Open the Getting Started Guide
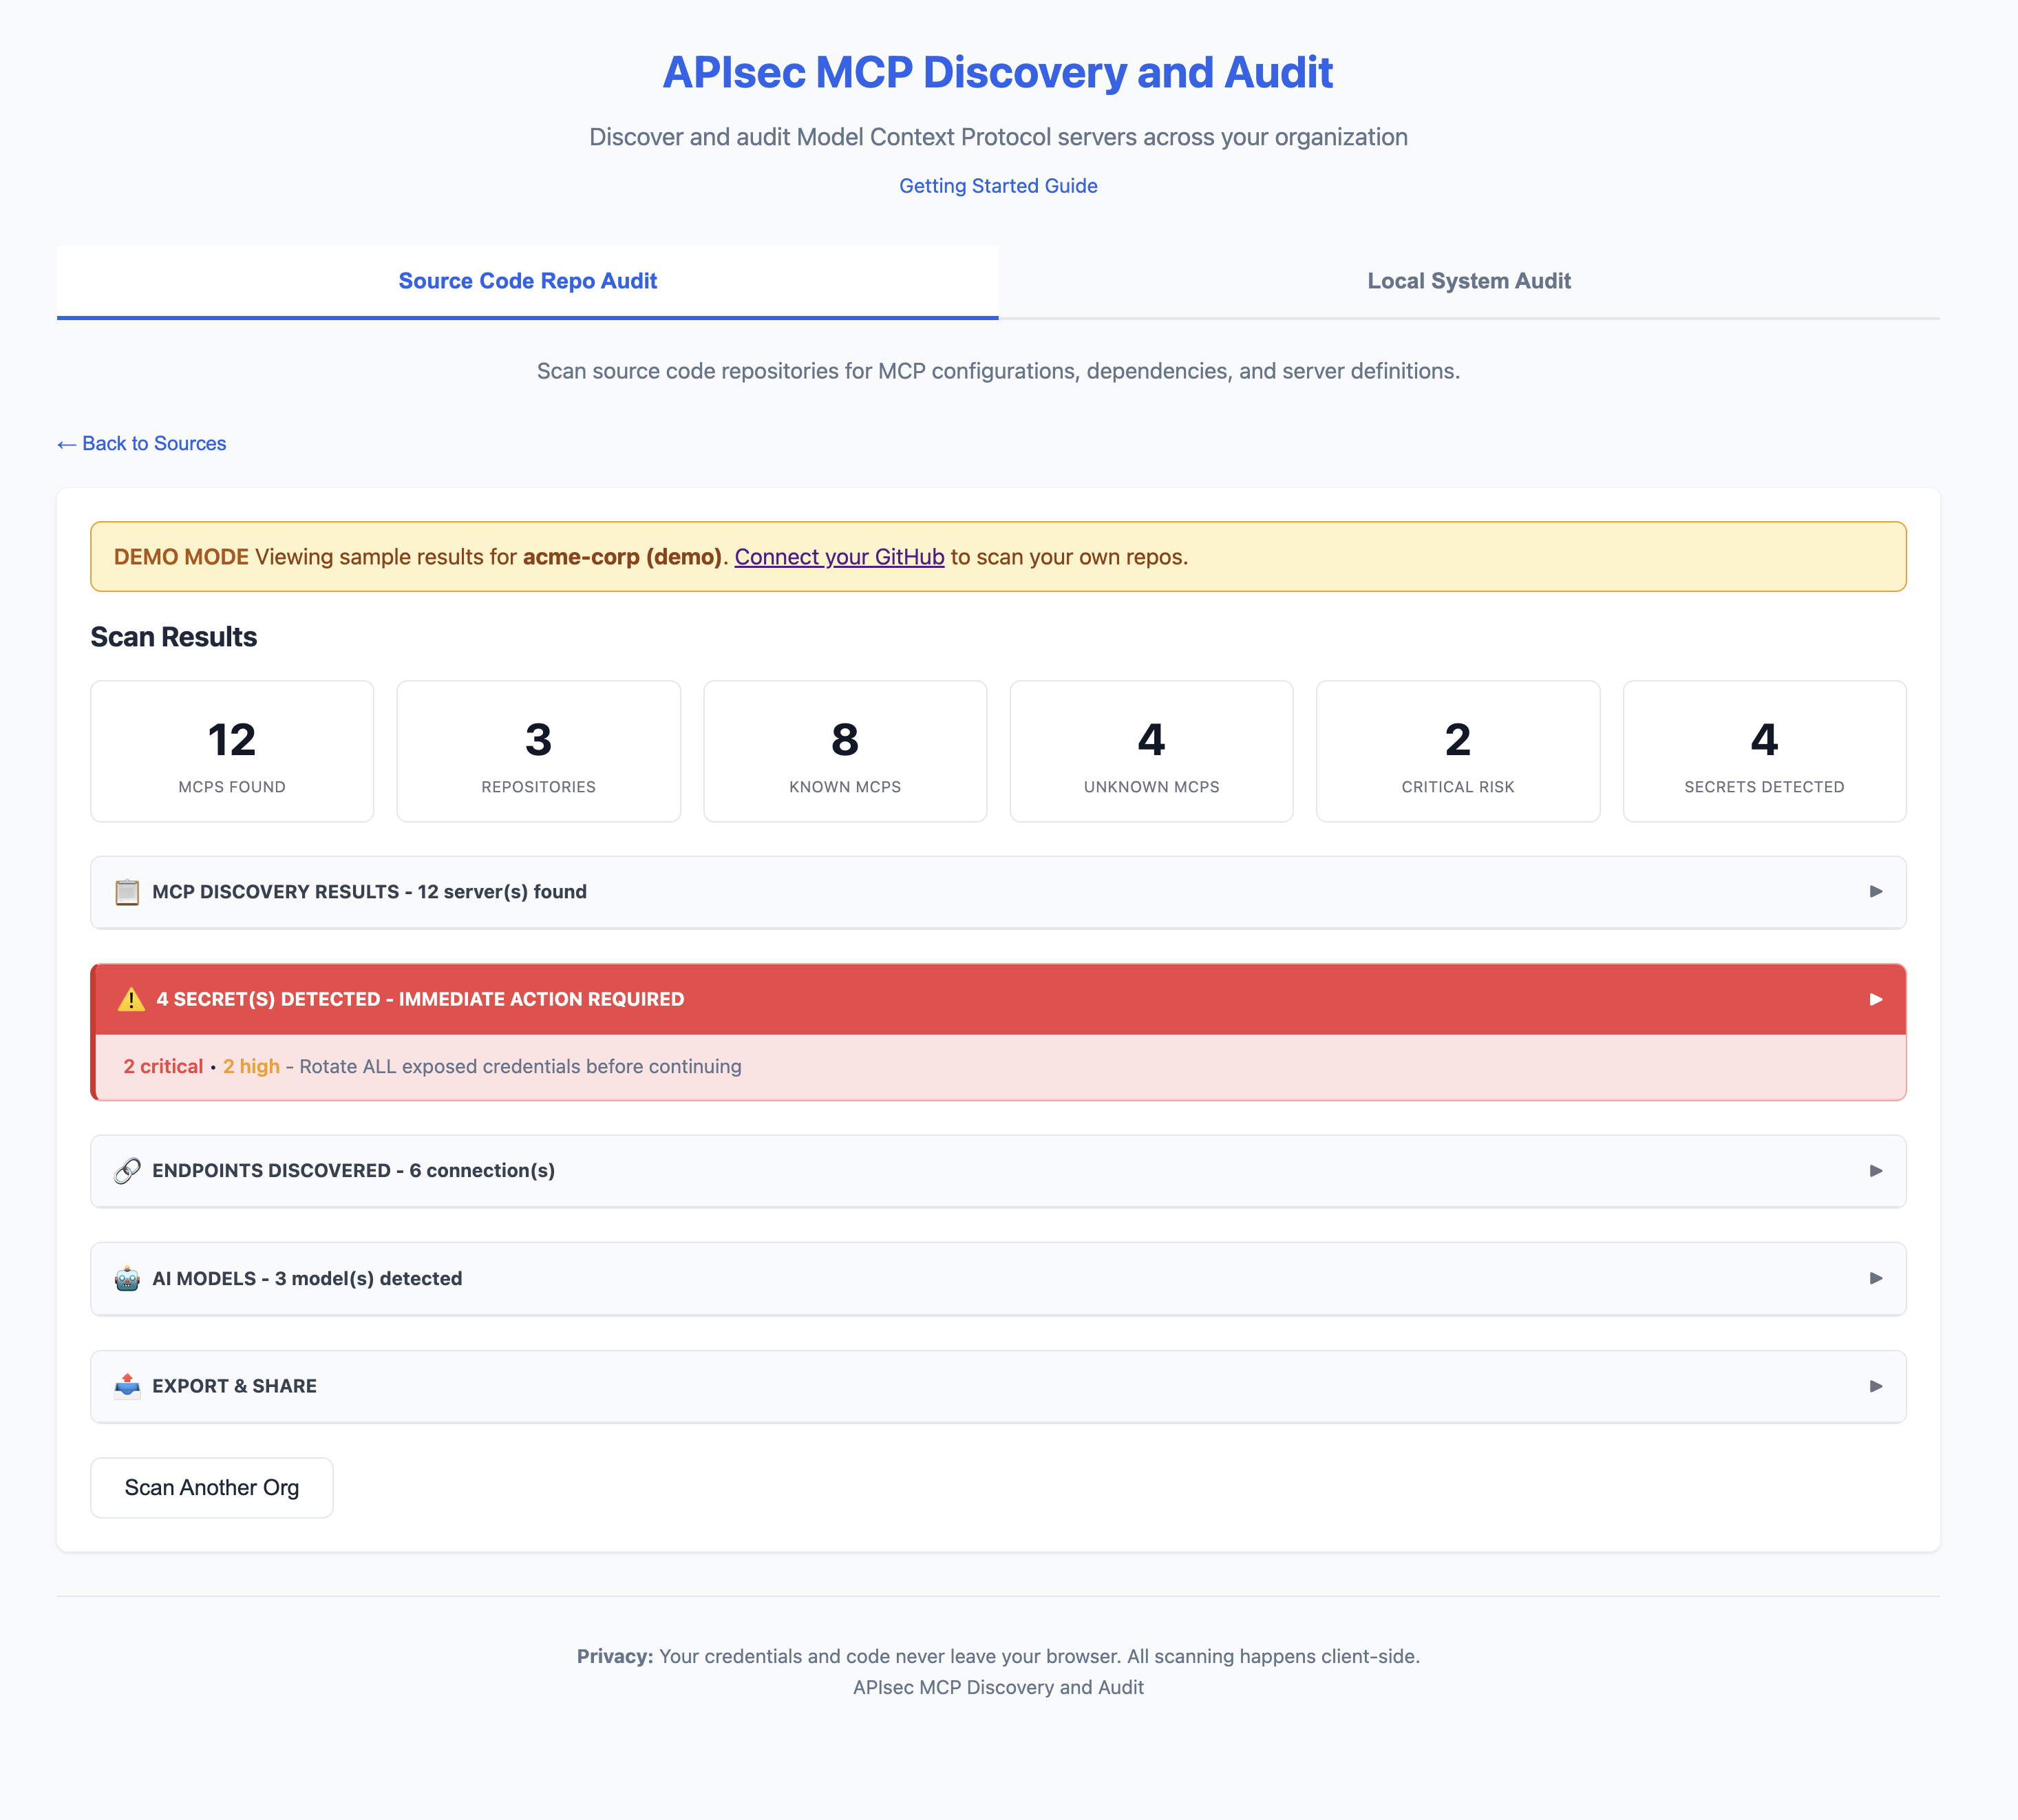 (x=997, y=185)
